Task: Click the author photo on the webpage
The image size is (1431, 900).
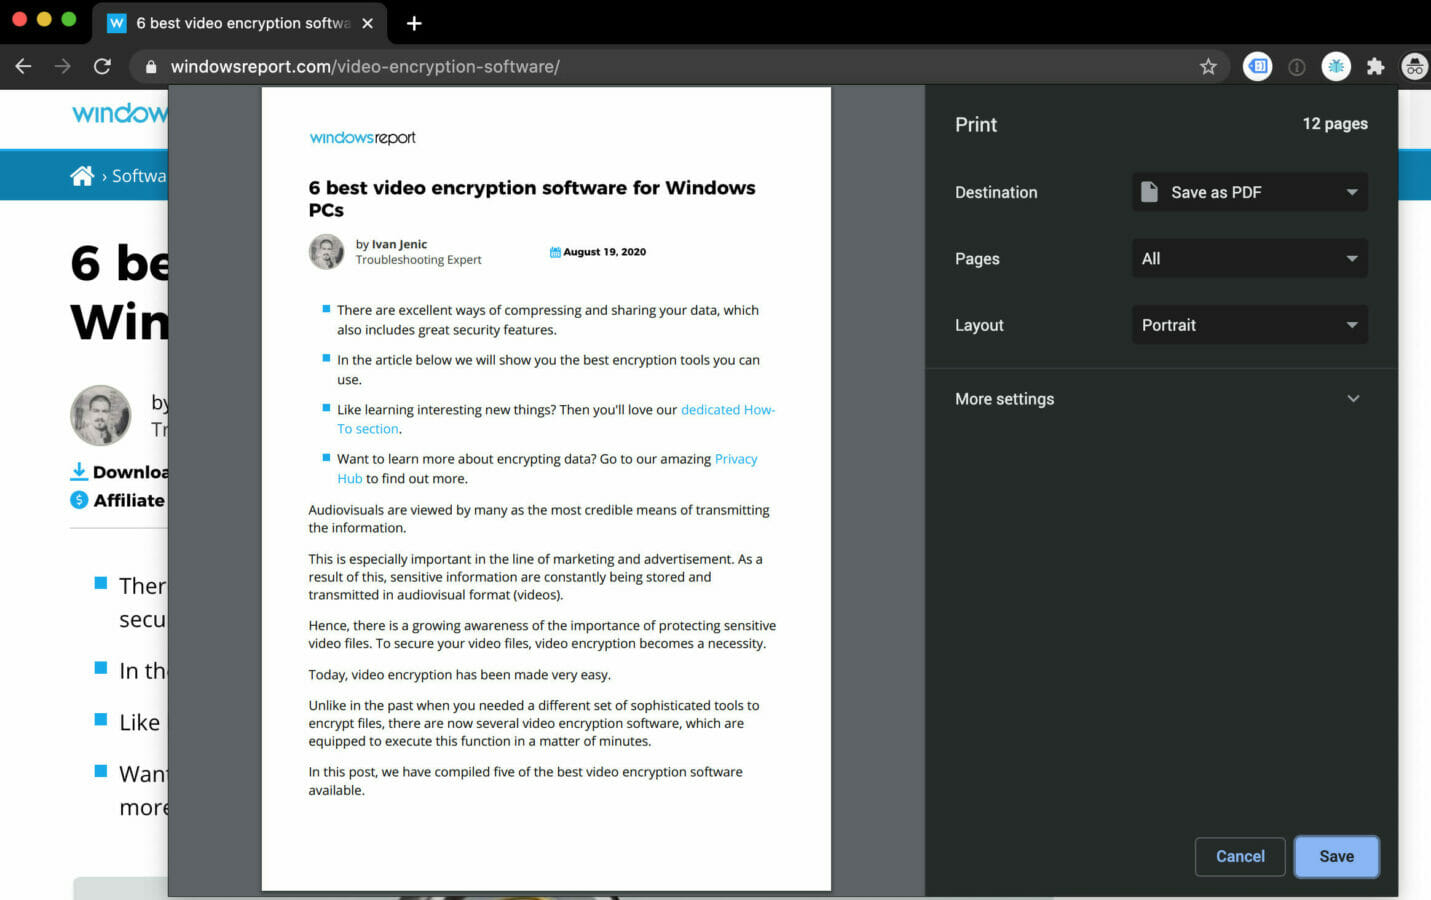Action: click(x=100, y=415)
